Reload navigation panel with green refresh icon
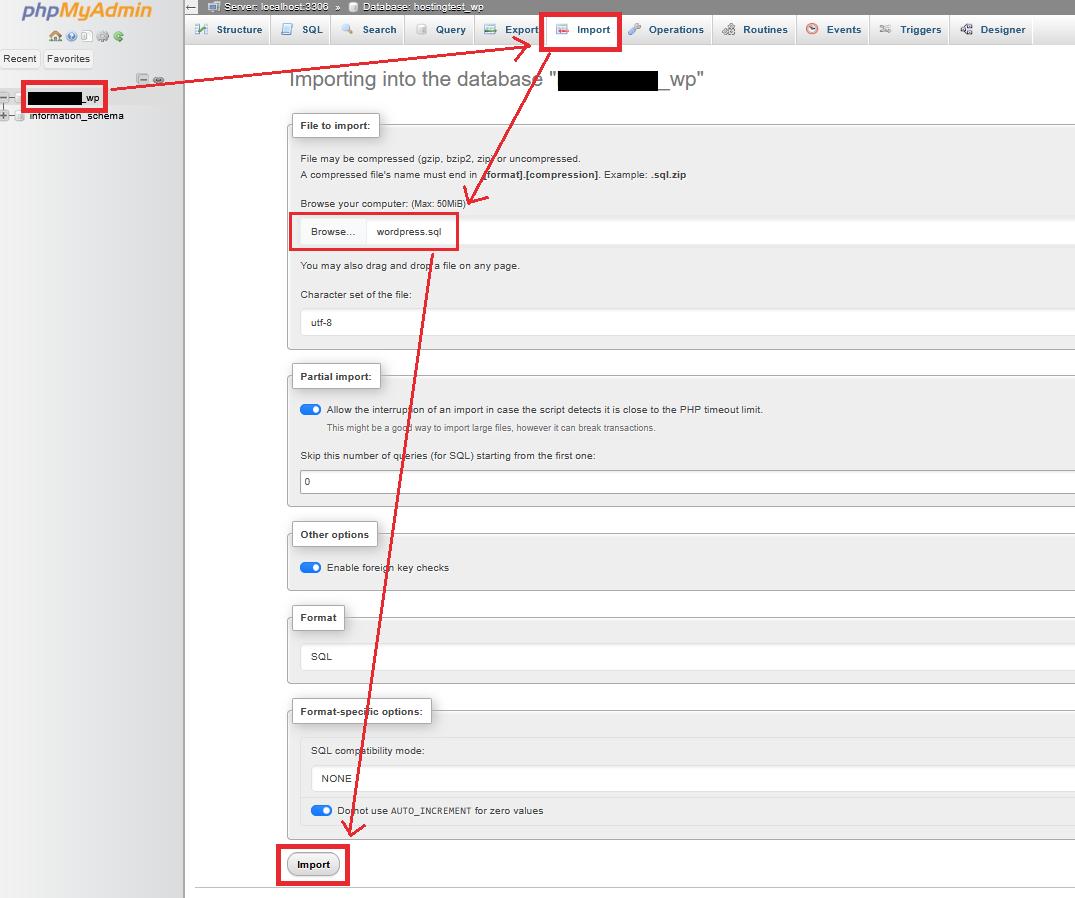1075x898 pixels. [x=119, y=36]
